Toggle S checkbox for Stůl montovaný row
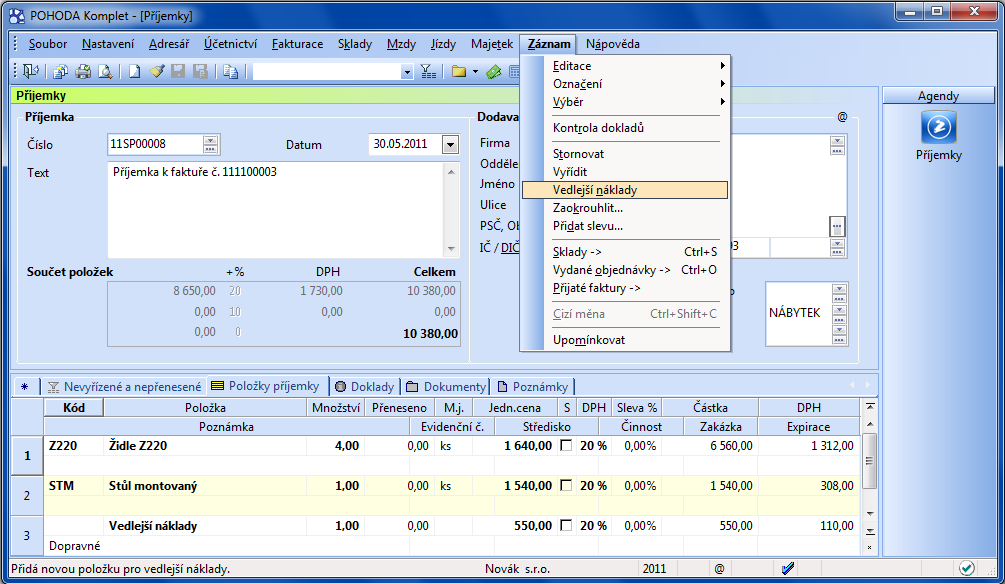The width and height of the screenshot is (1005, 584). (x=566, y=485)
